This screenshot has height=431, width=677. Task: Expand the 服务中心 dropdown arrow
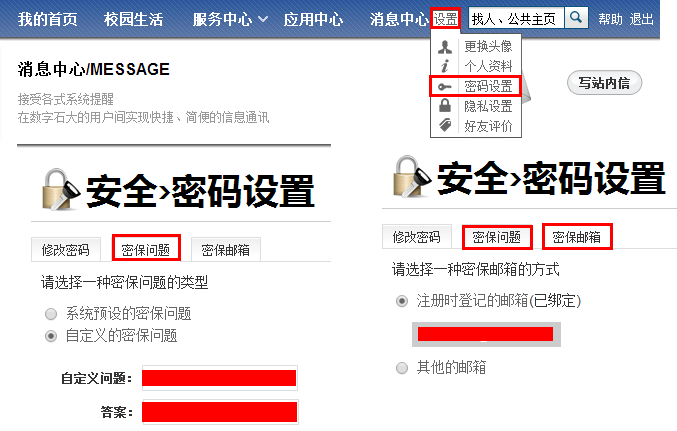263,19
